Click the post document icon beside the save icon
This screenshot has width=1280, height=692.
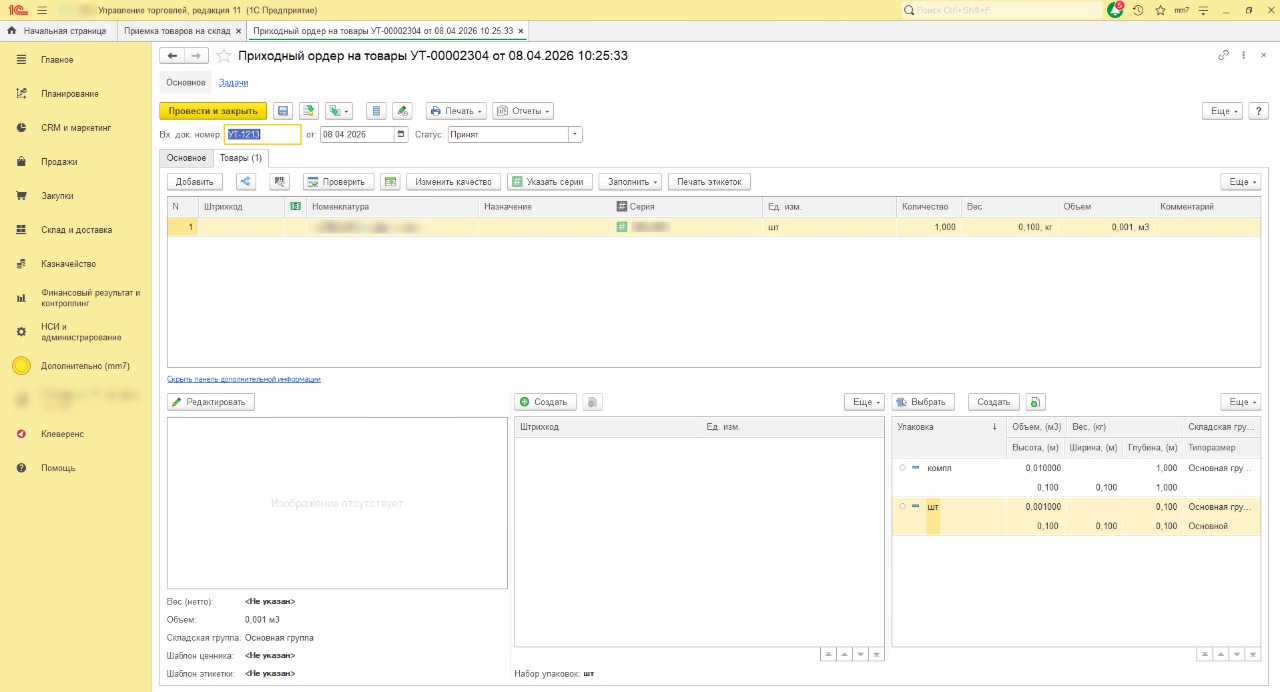[x=309, y=111]
